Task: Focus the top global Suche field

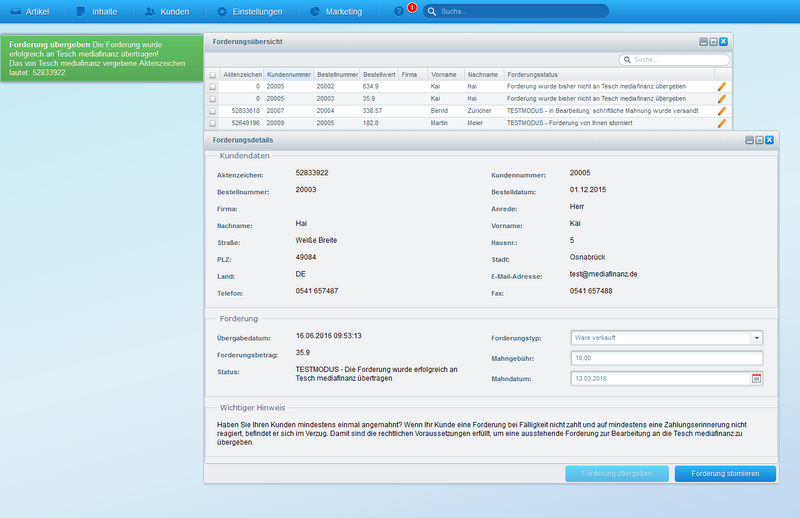Action: pos(516,11)
